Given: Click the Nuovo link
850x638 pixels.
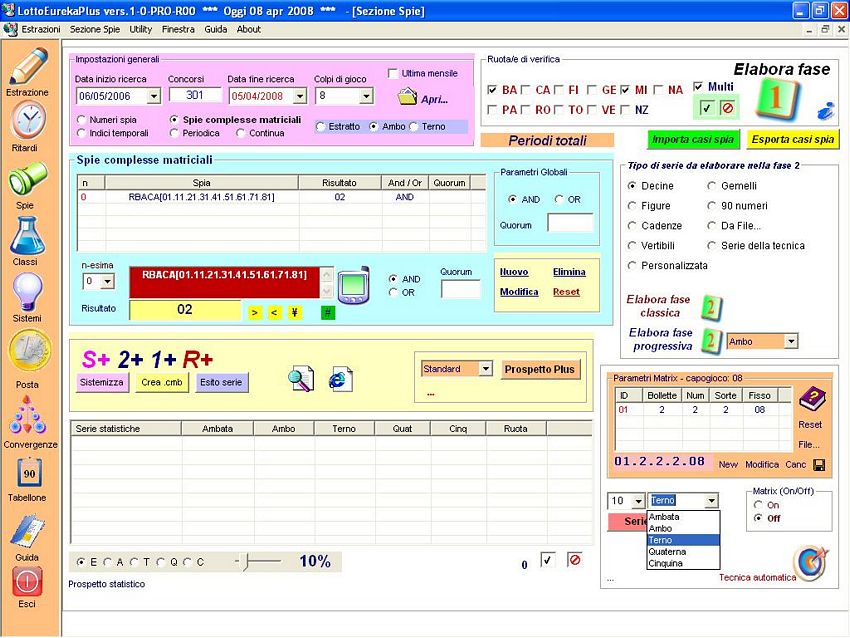Looking at the screenshot, I should [514, 272].
